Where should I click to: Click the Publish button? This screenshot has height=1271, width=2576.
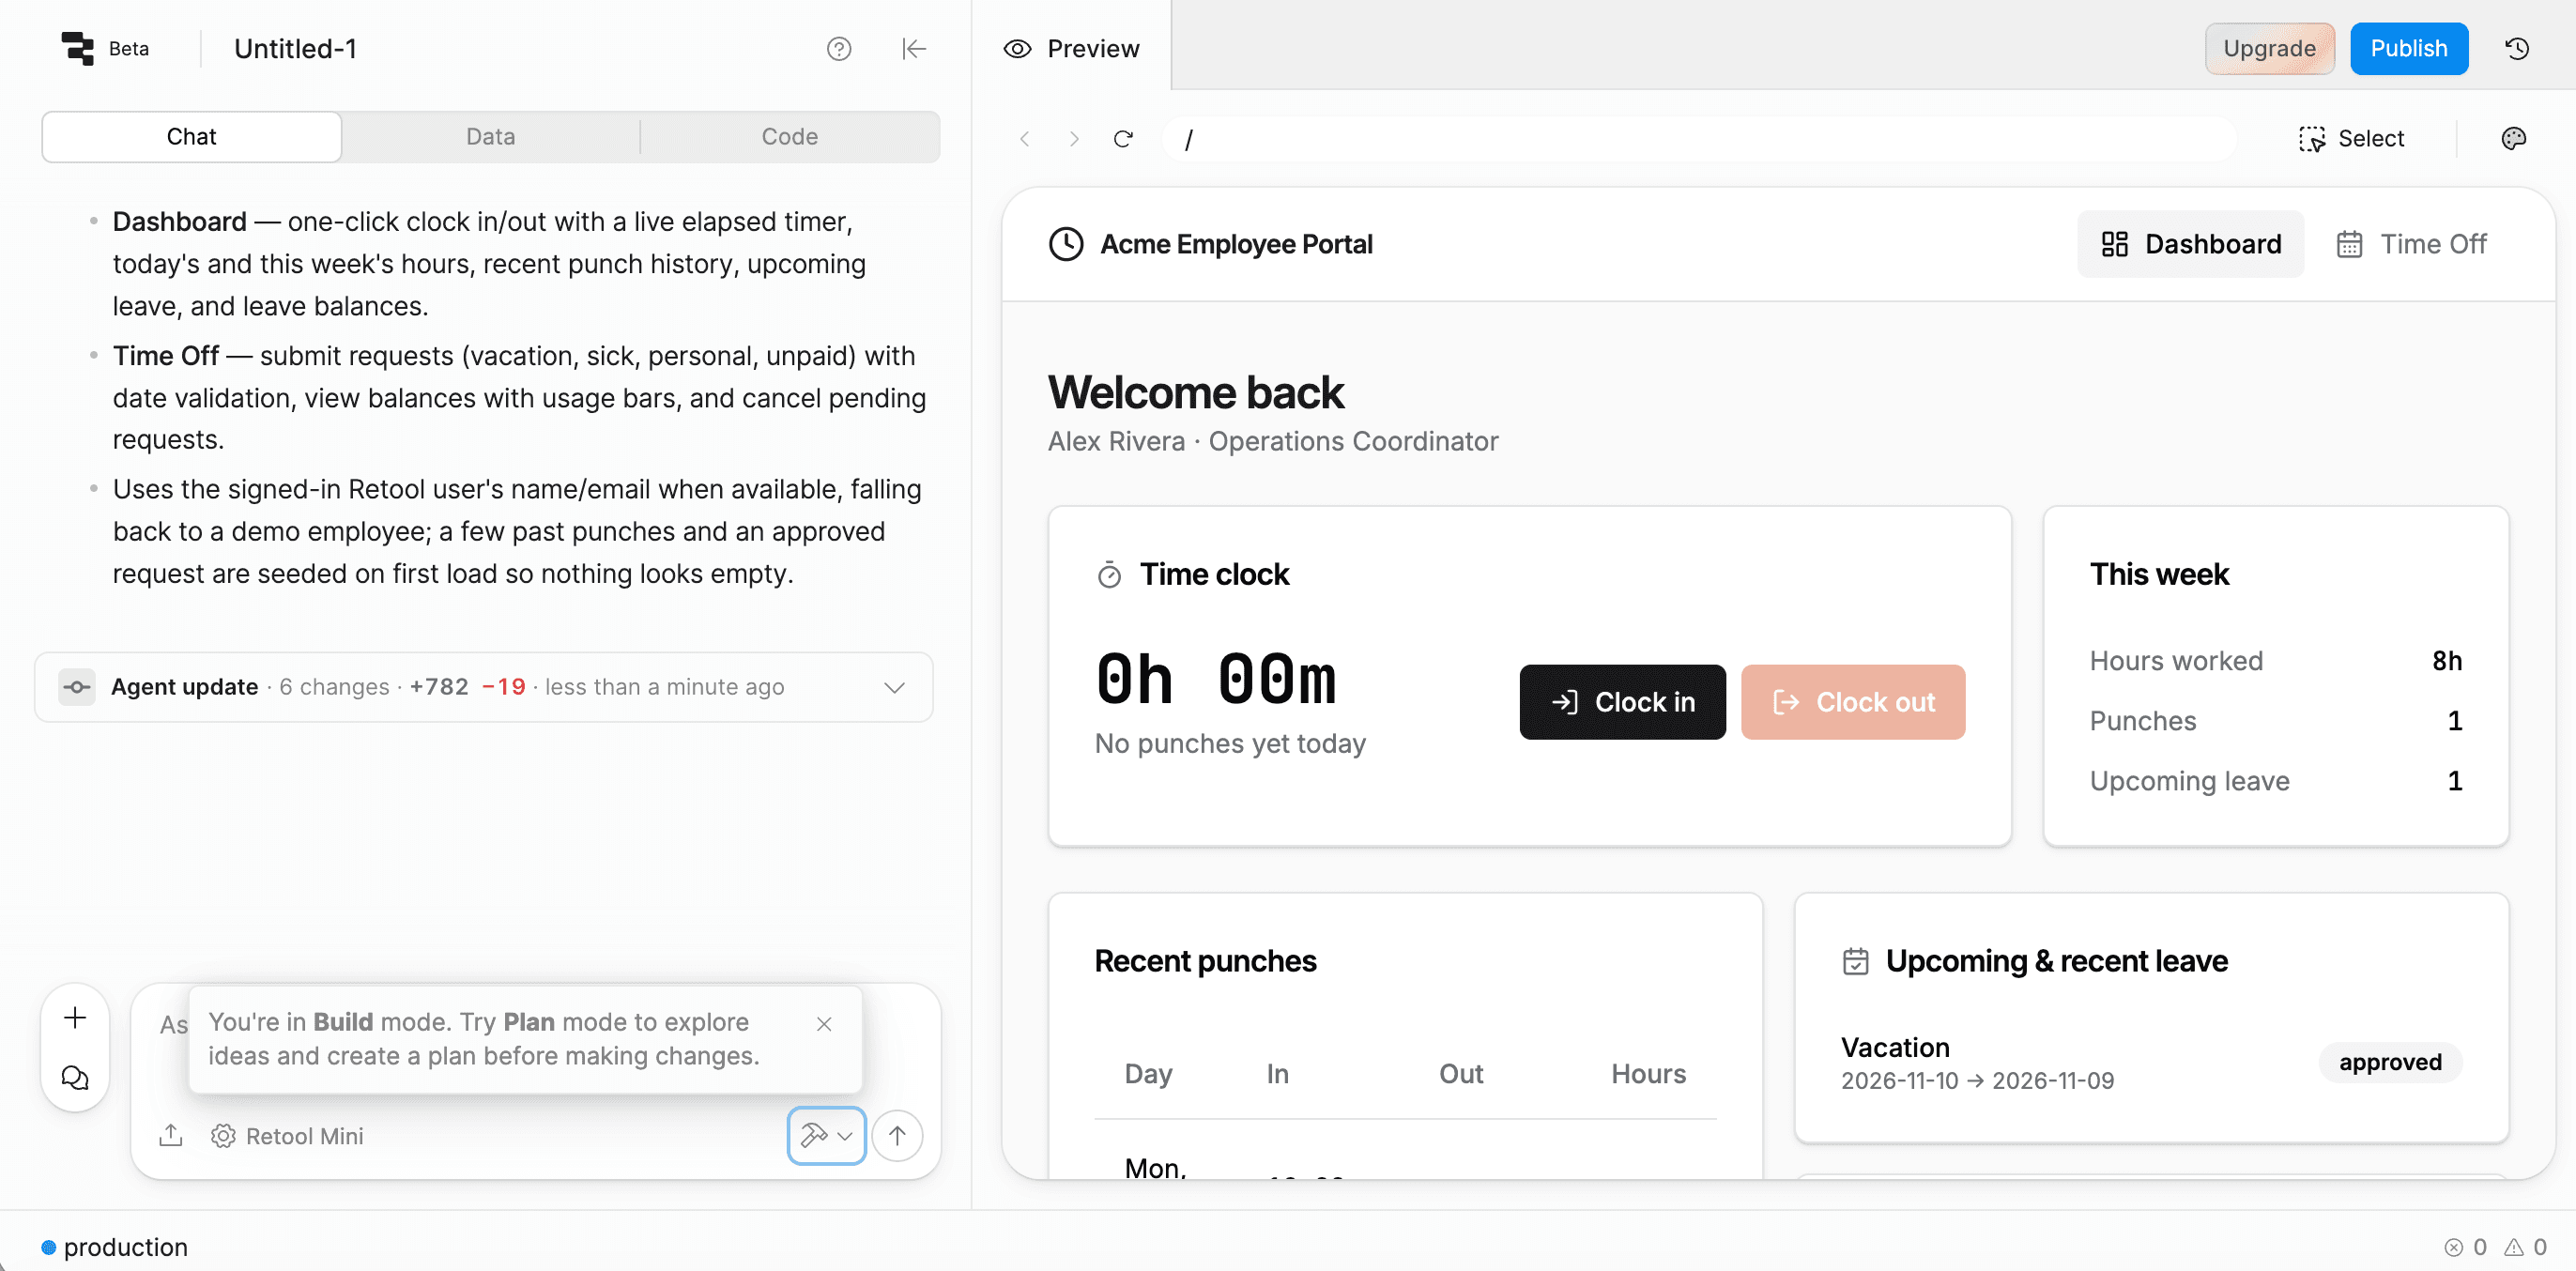pyautogui.click(x=2408, y=49)
